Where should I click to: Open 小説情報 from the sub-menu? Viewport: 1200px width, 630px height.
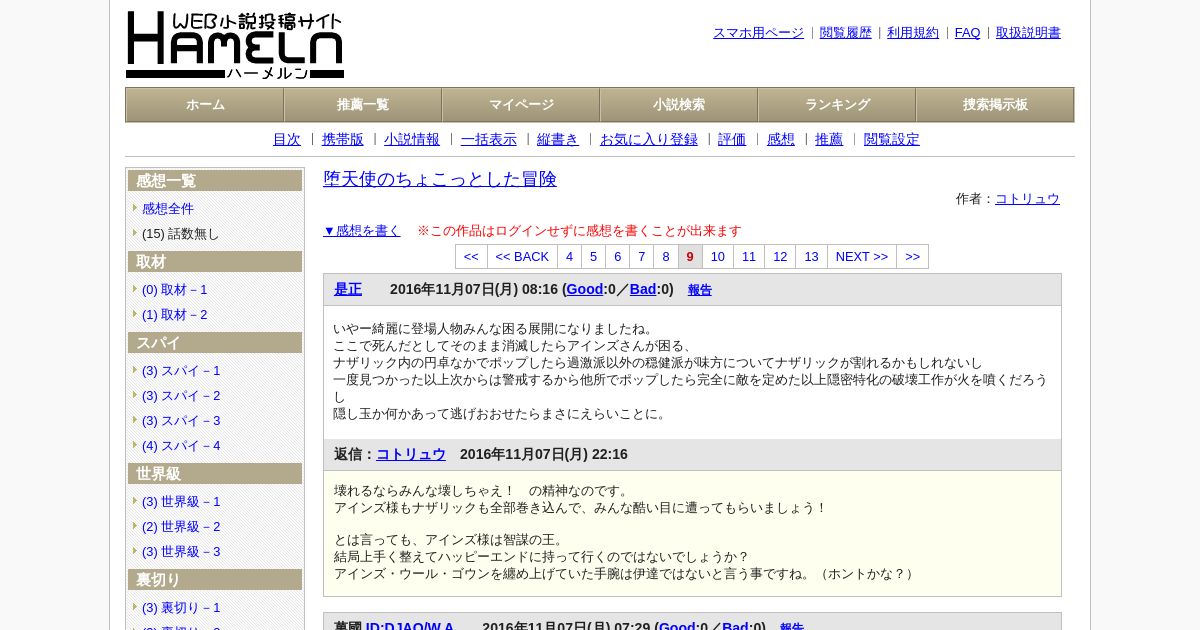[412, 140]
